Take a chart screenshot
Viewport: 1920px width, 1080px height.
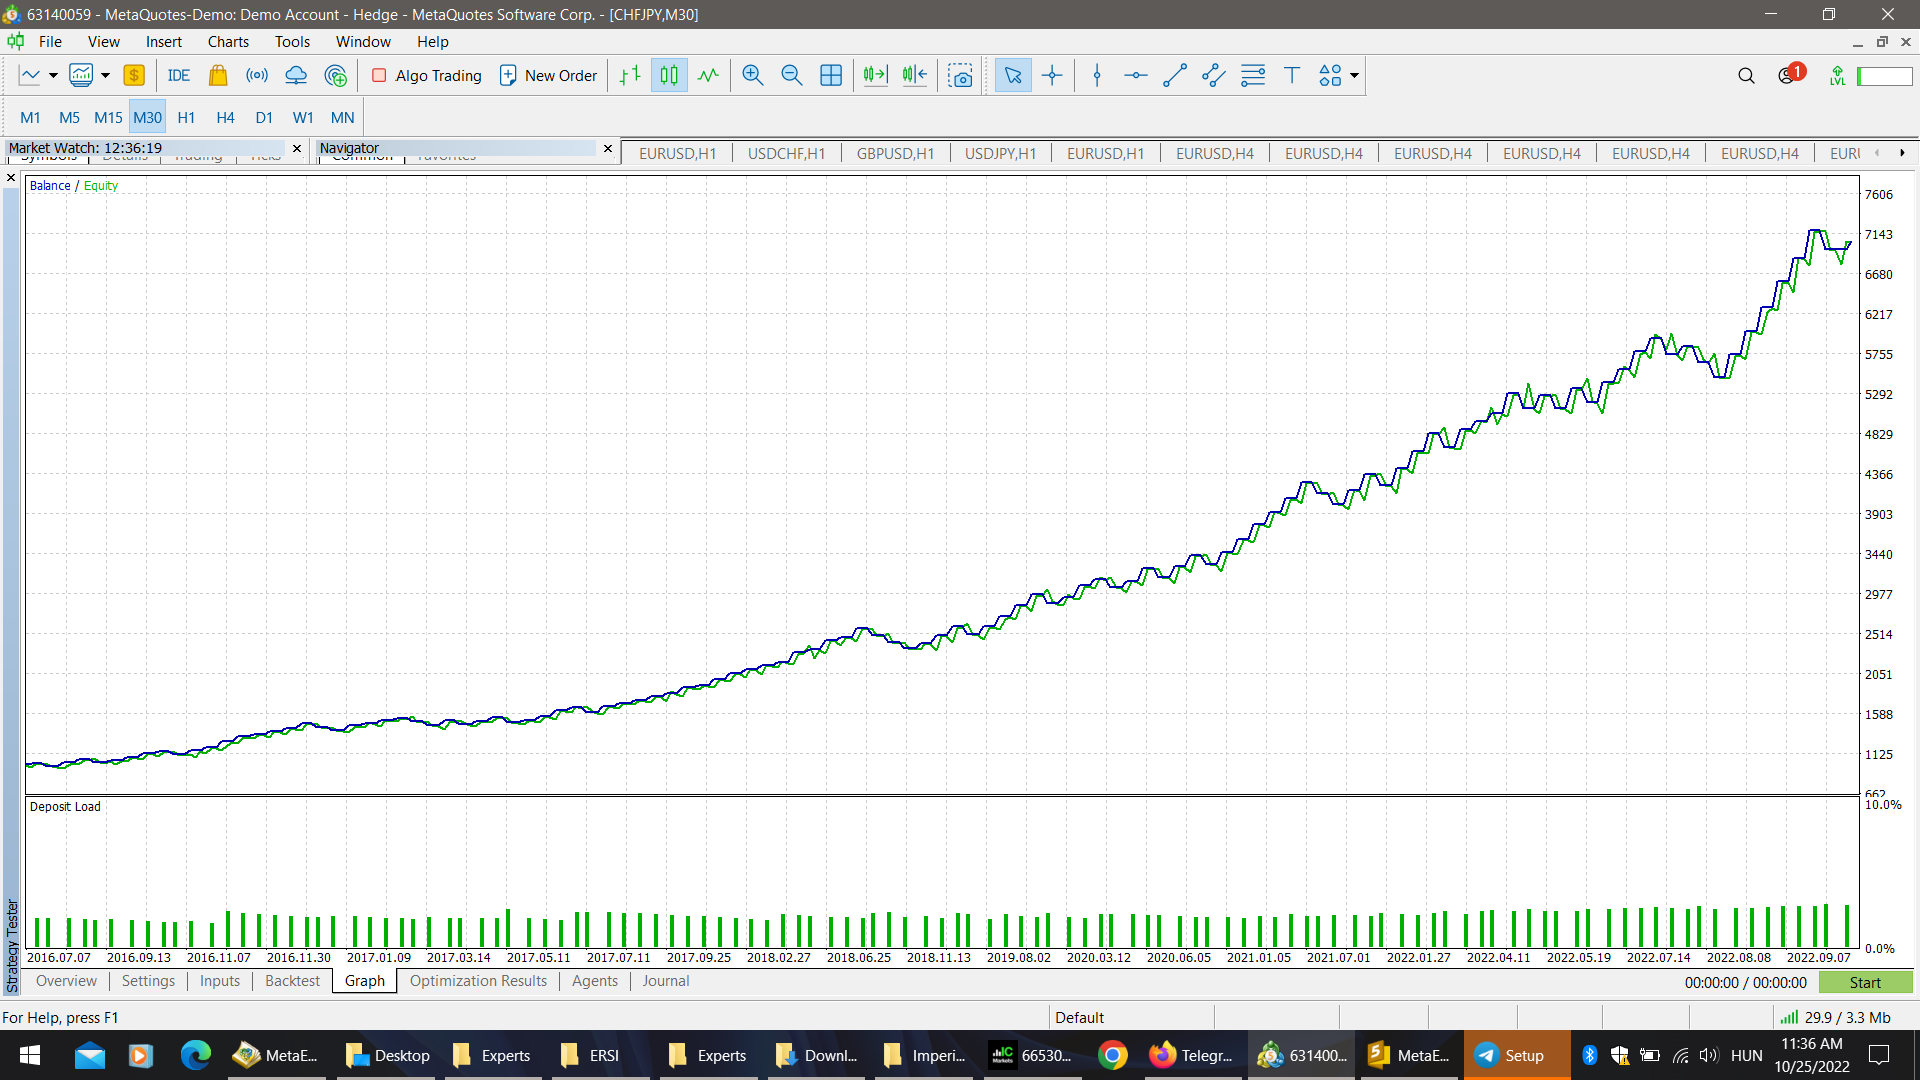[x=961, y=75]
